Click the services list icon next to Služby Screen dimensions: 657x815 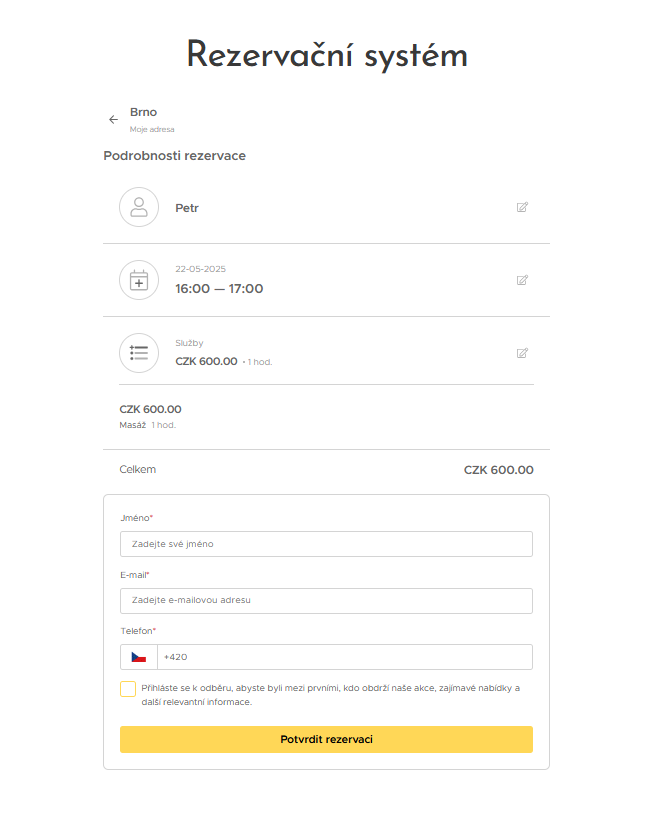pyautogui.click(x=138, y=353)
